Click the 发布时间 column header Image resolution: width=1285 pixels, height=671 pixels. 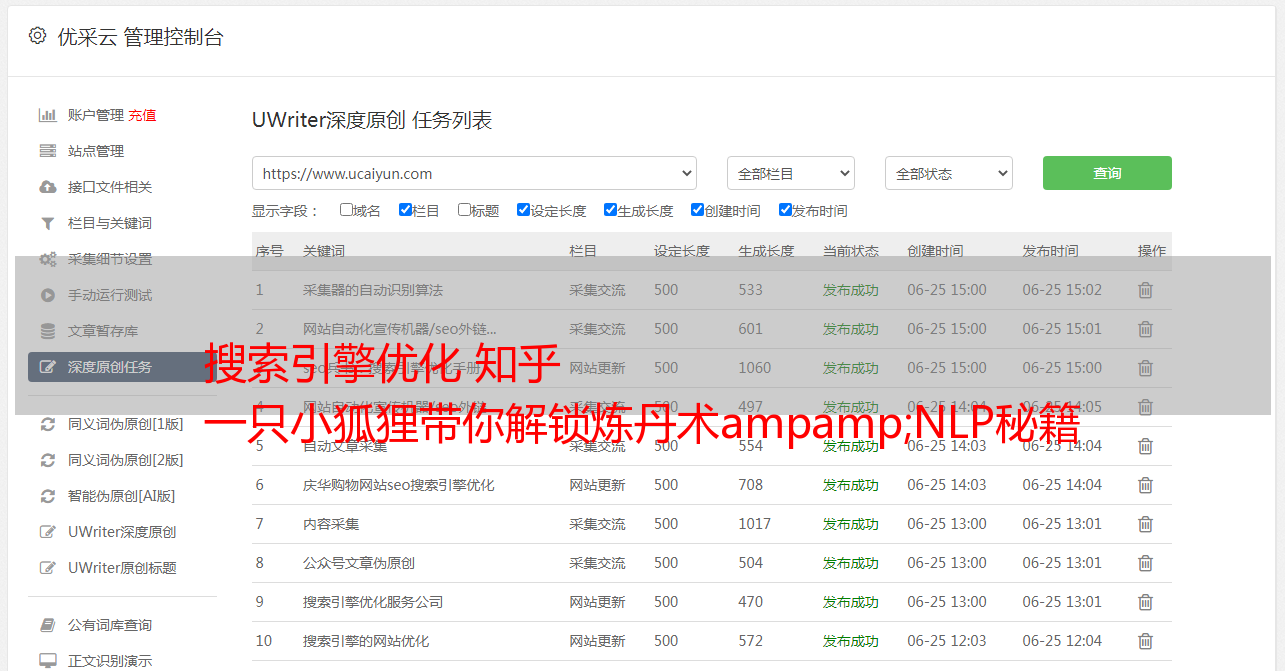point(1050,251)
